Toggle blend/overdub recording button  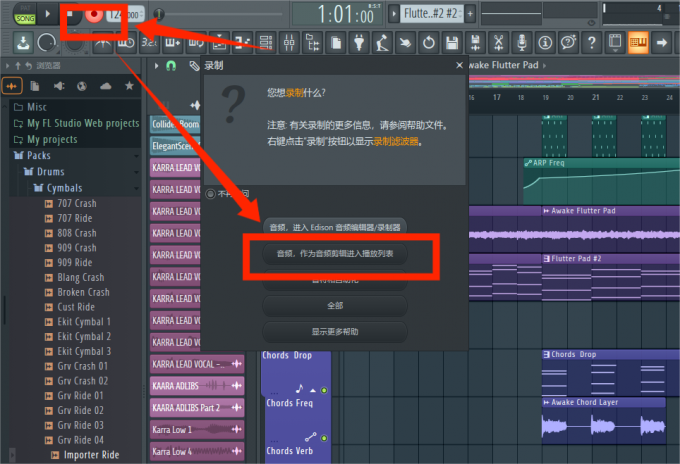pyautogui.click(x=173, y=42)
